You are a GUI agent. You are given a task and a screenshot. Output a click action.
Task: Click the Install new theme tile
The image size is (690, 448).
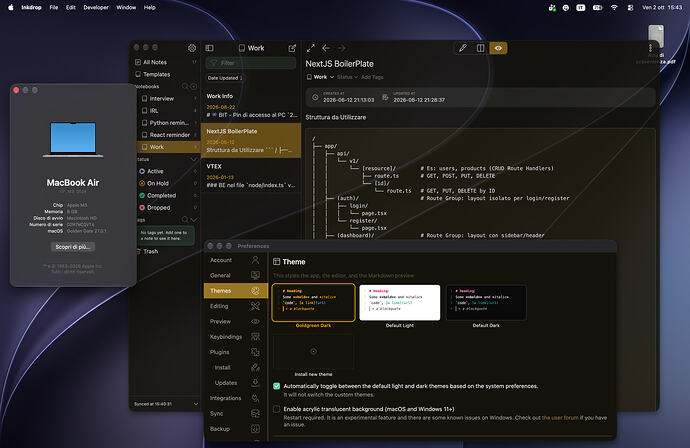313,351
